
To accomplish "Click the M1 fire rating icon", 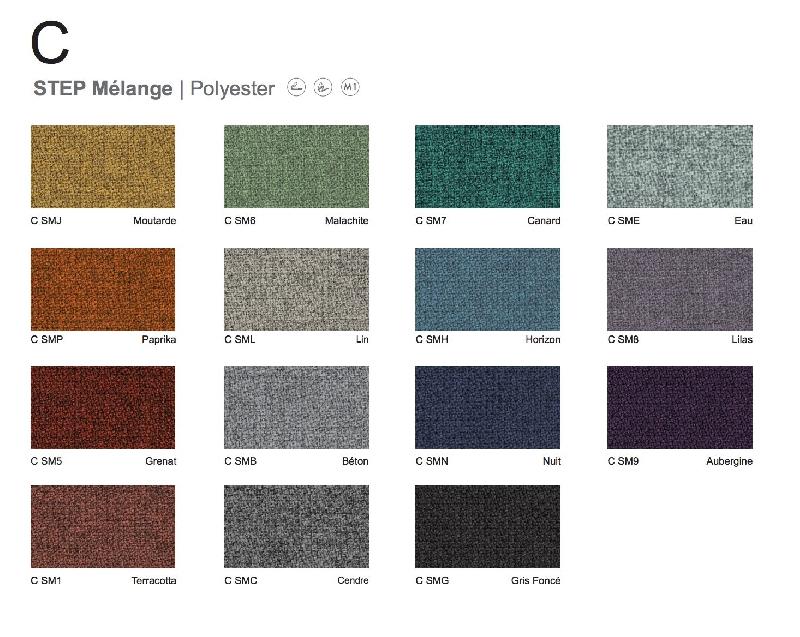I will pos(350,88).
